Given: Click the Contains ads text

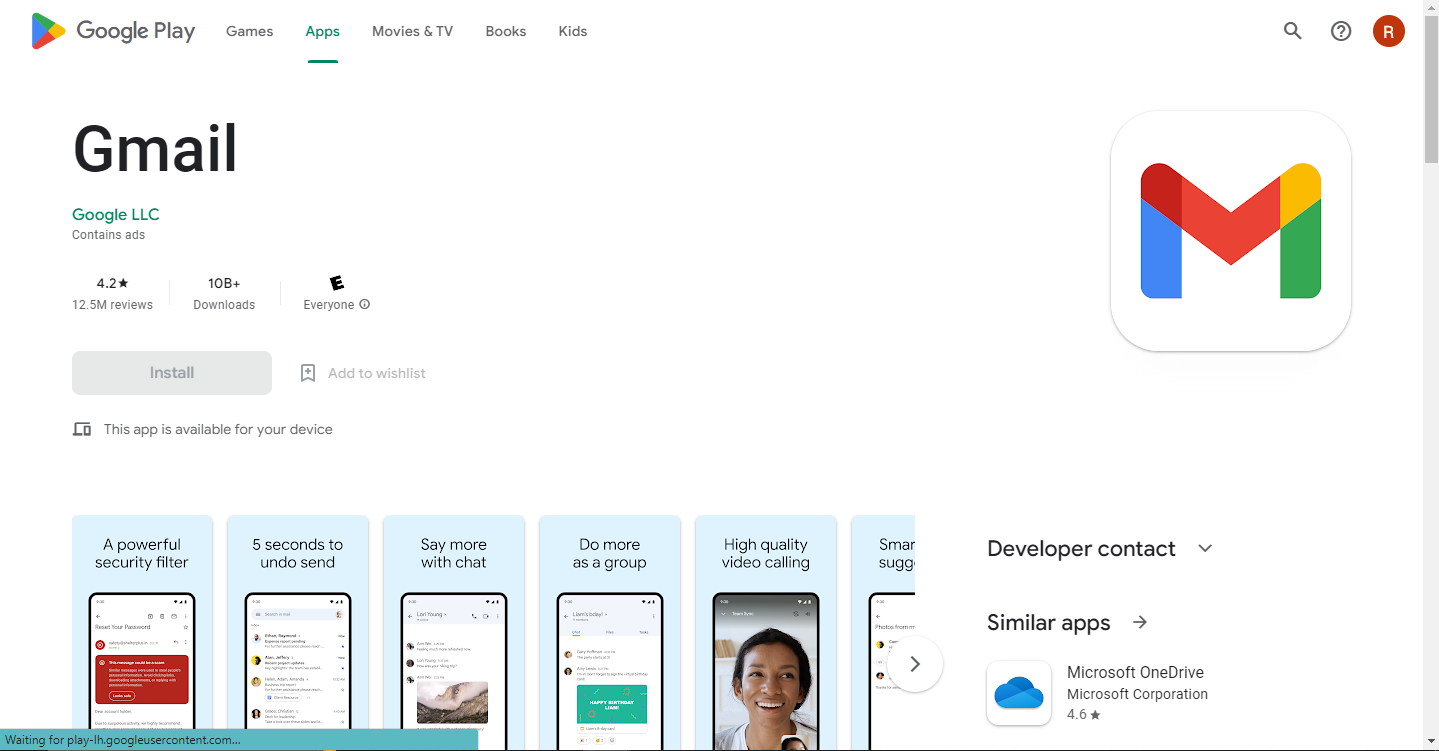Looking at the screenshot, I should (108, 235).
